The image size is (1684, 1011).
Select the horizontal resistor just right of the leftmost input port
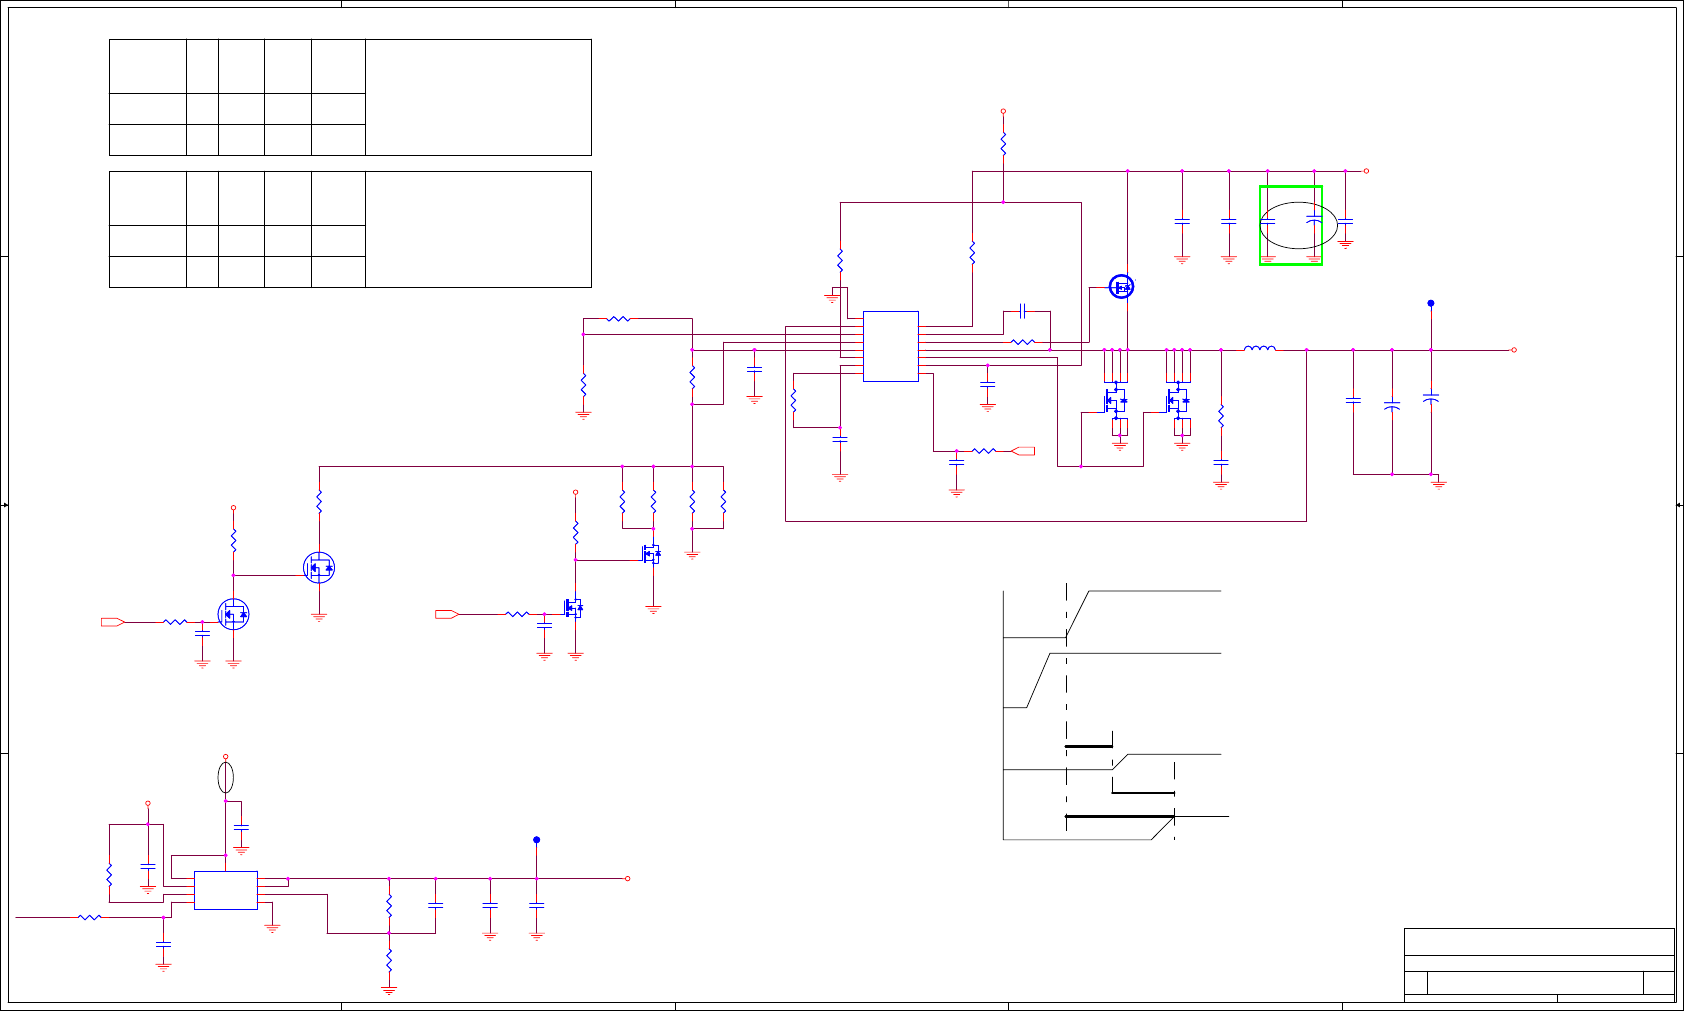(175, 622)
